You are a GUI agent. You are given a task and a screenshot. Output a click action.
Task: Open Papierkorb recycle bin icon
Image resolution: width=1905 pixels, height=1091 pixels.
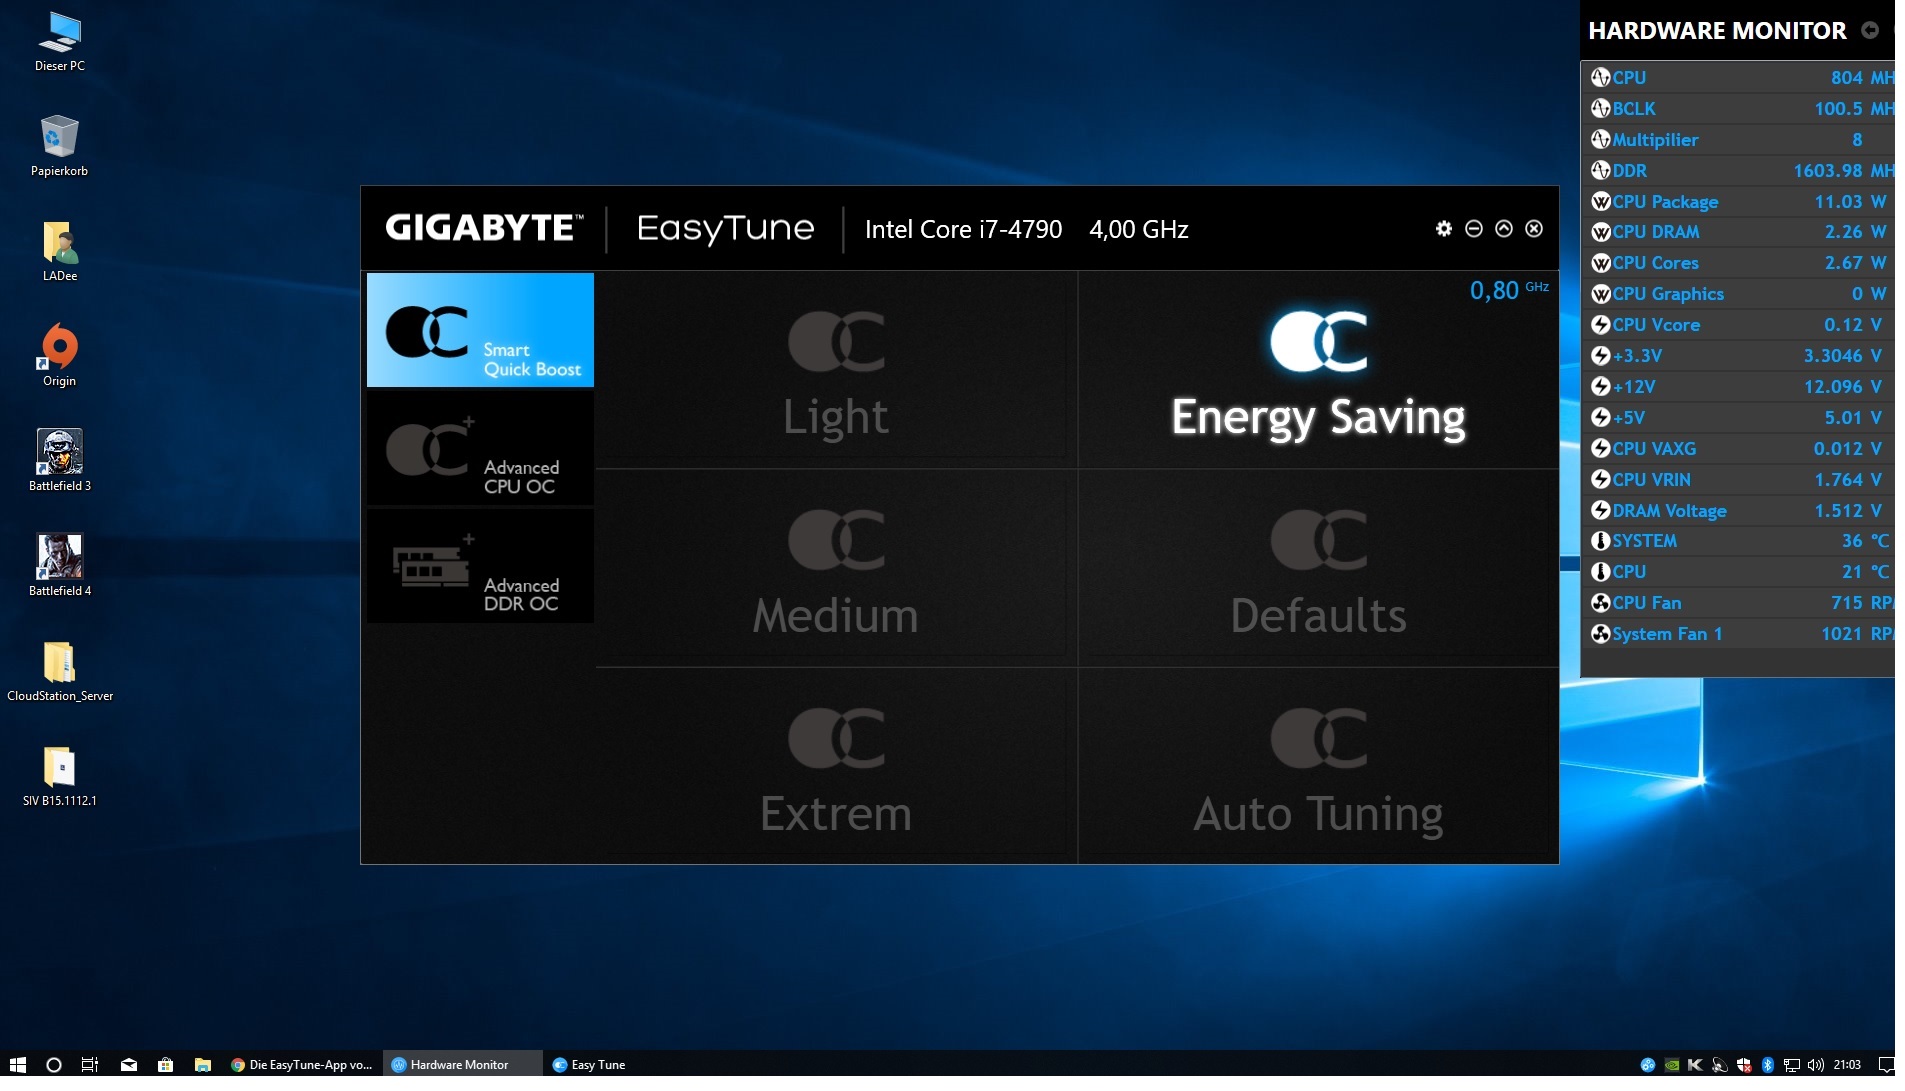(x=59, y=146)
